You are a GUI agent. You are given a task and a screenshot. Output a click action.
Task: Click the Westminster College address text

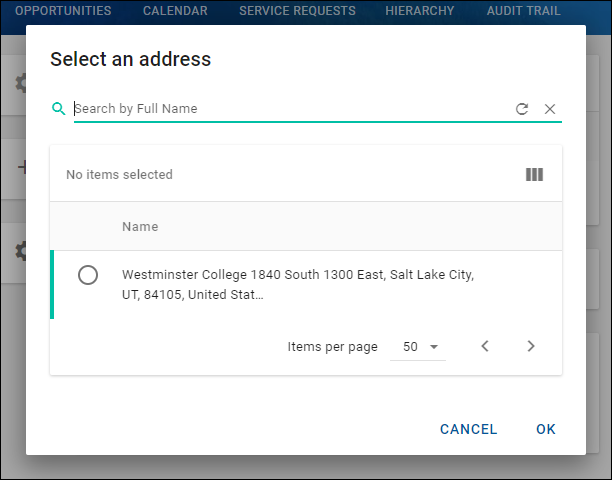298,284
